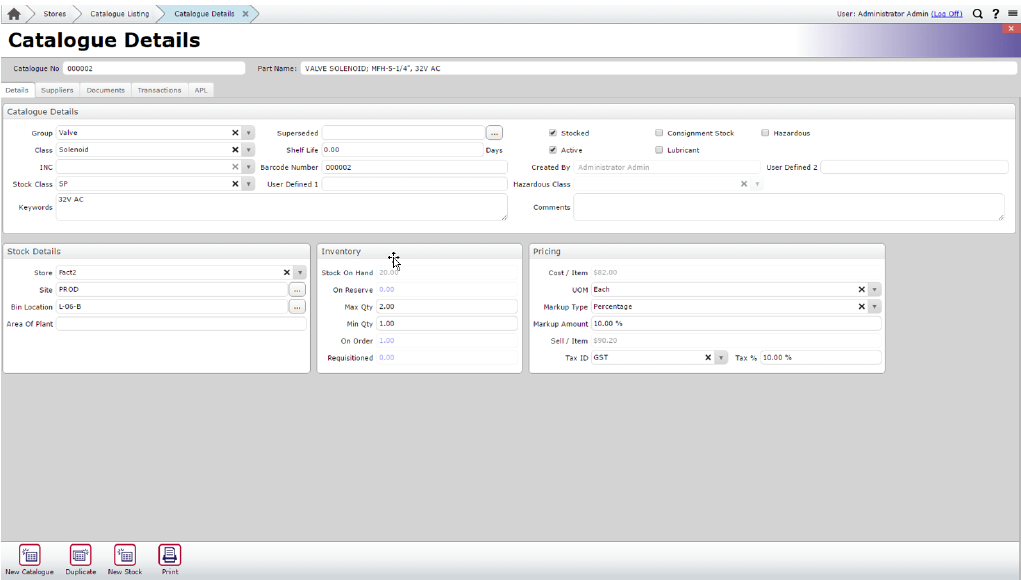Switch to the Suppliers tab

pyautogui.click(x=57, y=90)
